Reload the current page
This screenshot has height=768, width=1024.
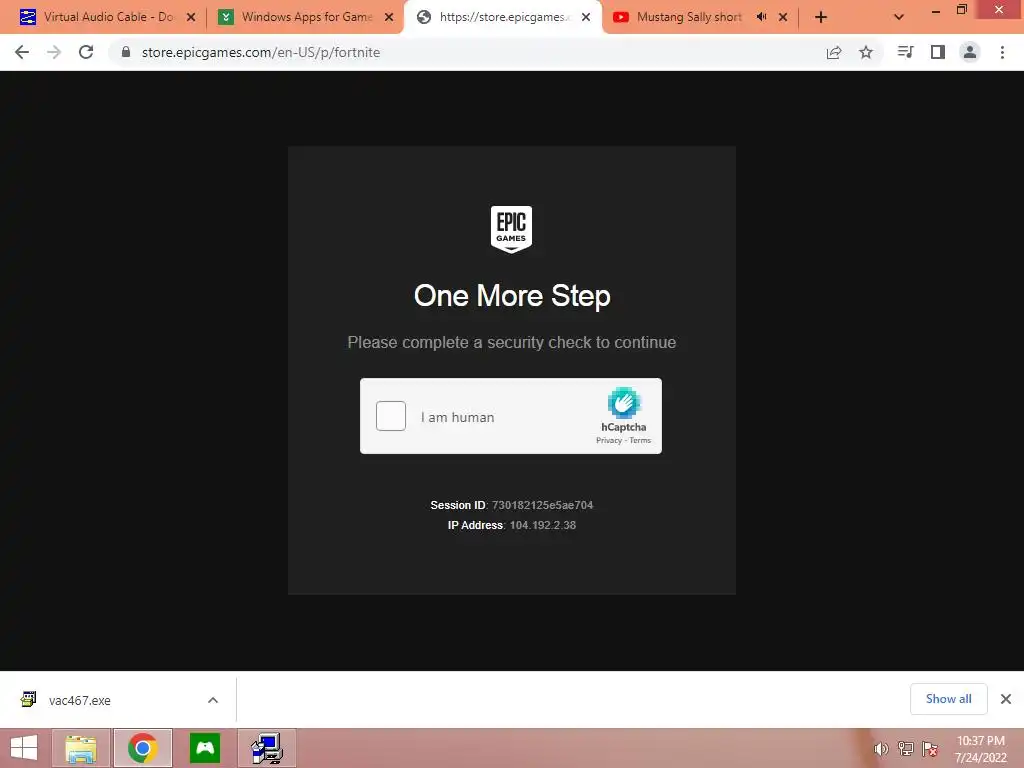(86, 52)
